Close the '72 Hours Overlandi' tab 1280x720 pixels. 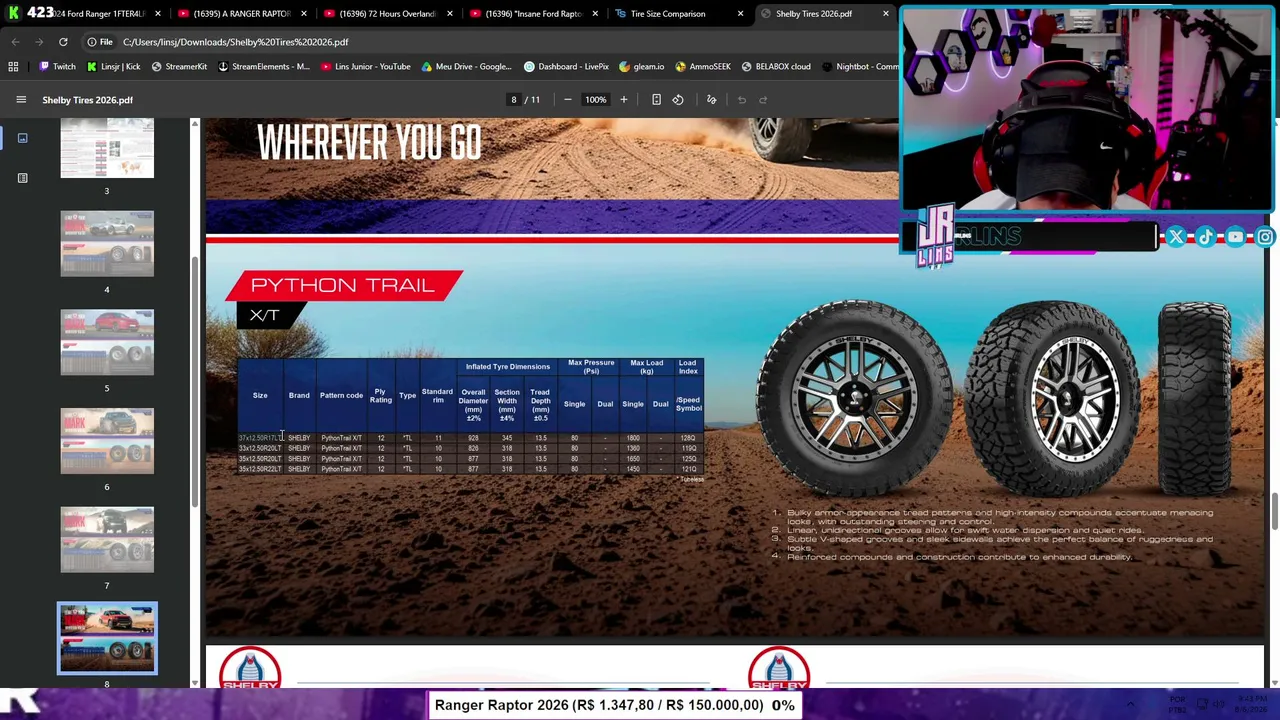[x=449, y=14]
